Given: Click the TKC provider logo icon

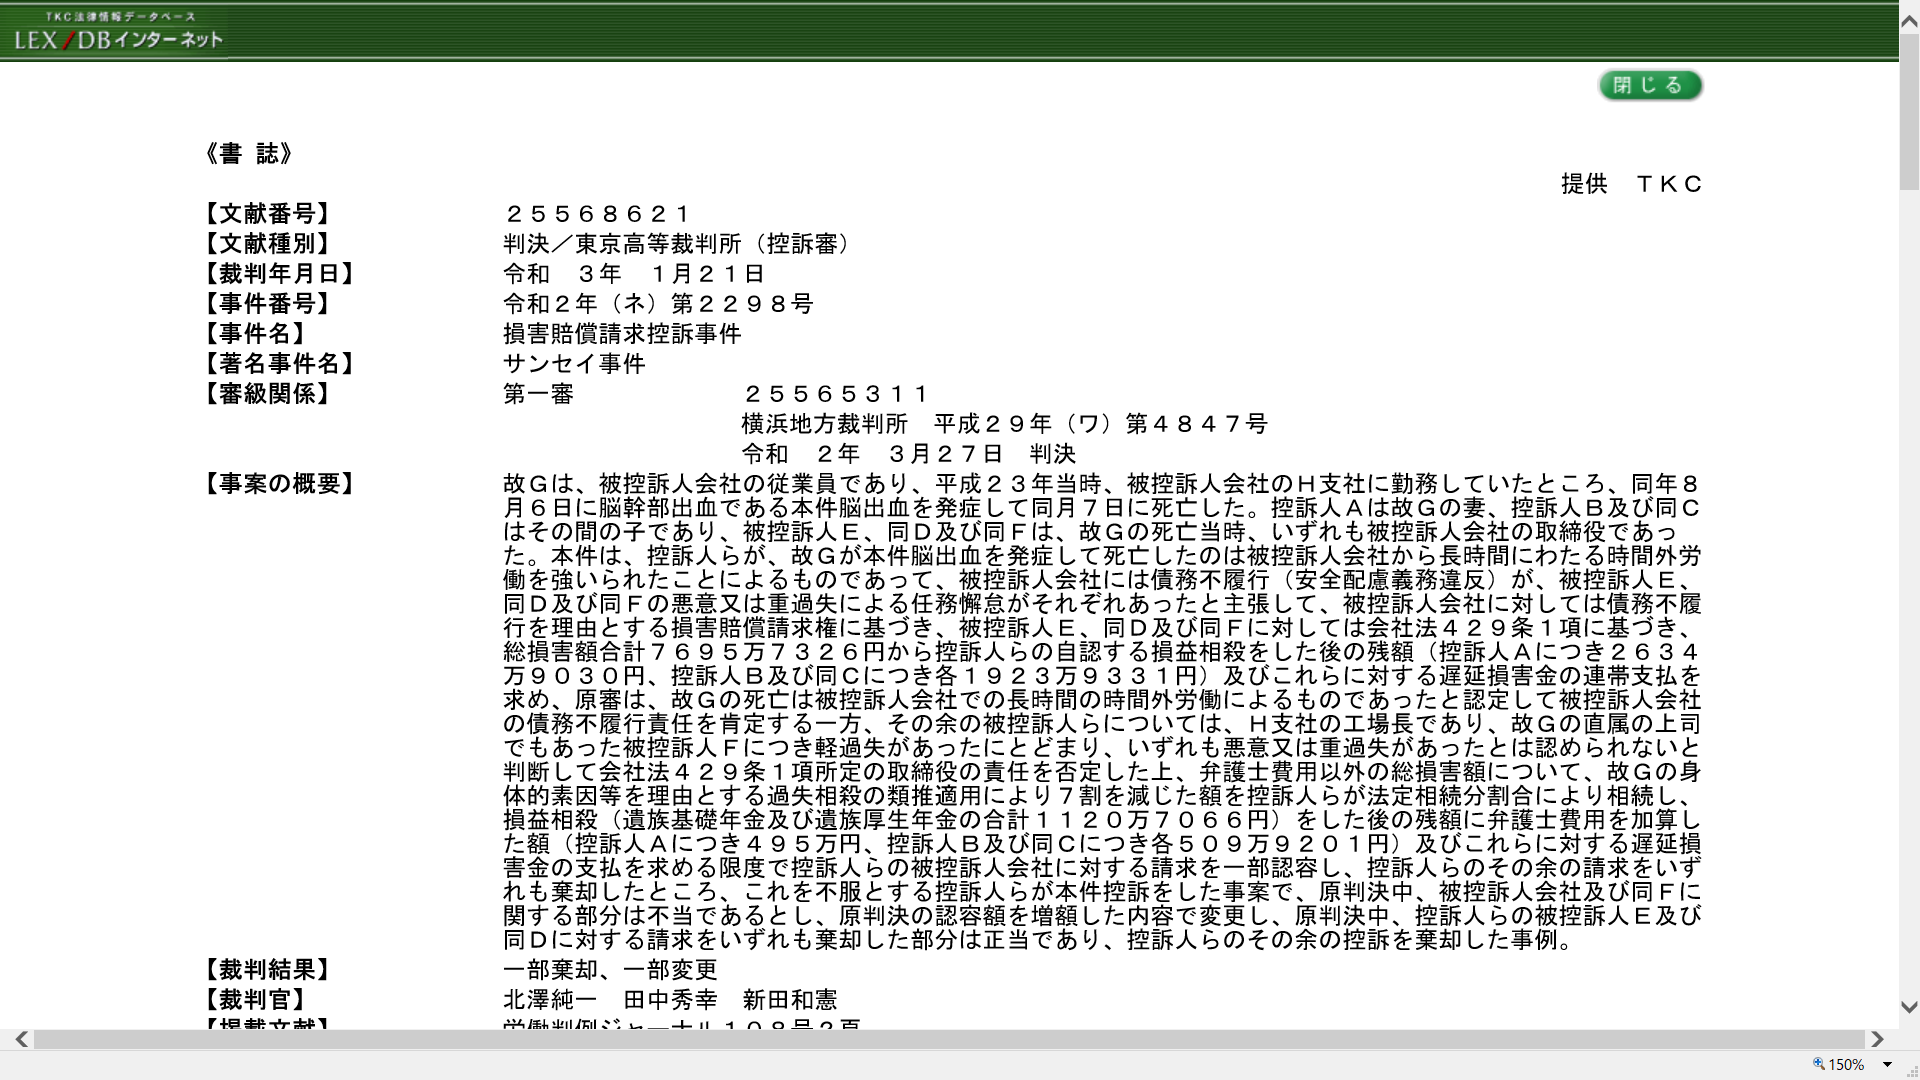Looking at the screenshot, I should coord(117,30).
